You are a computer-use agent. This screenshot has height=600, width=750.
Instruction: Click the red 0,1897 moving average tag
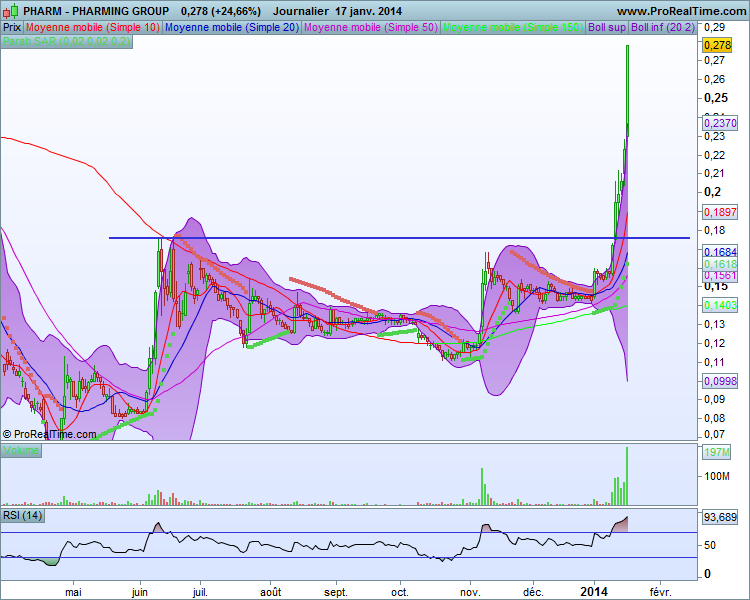(x=720, y=212)
